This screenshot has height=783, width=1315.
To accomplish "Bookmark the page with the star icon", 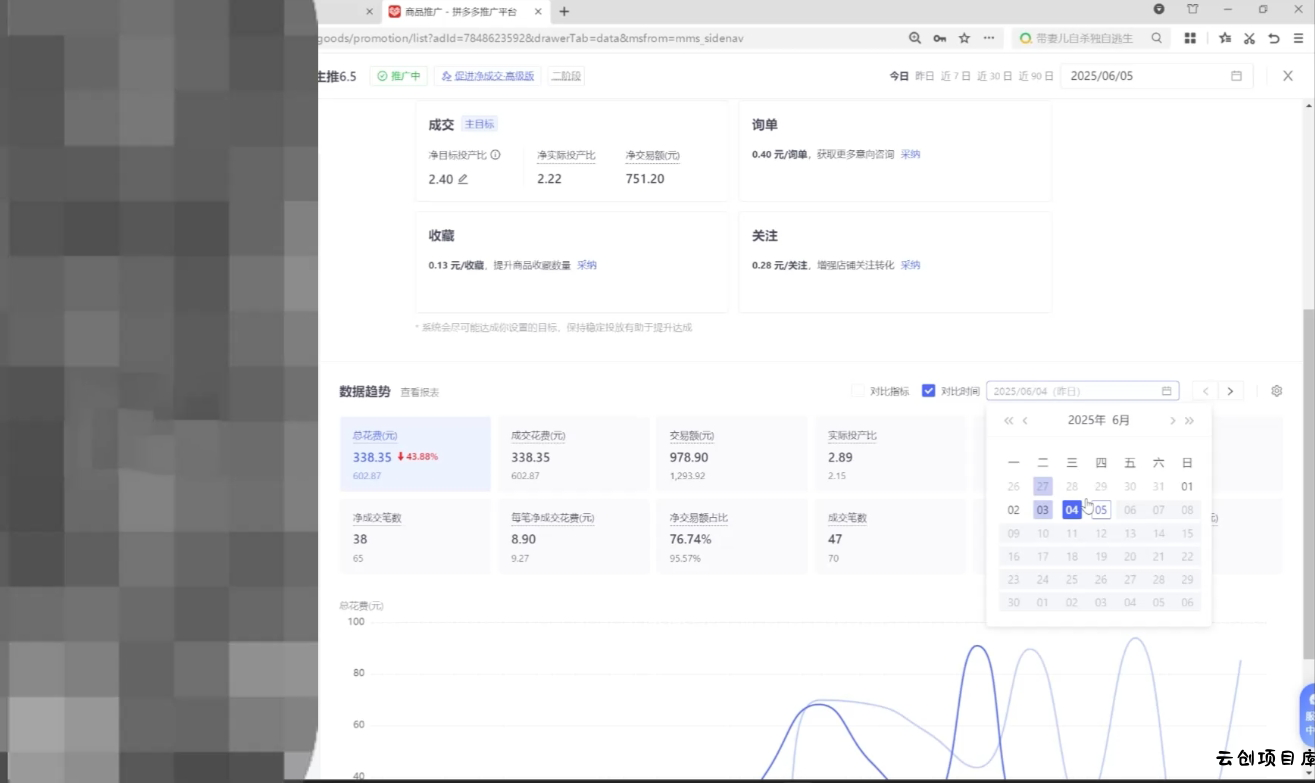I will click(x=964, y=38).
